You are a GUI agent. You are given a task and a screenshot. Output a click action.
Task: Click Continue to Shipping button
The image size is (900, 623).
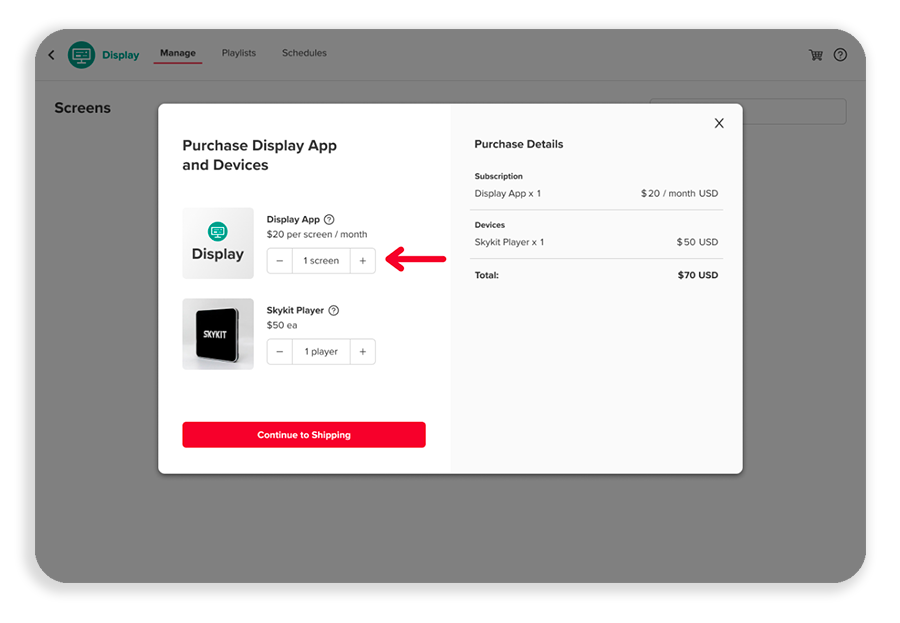click(304, 435)
